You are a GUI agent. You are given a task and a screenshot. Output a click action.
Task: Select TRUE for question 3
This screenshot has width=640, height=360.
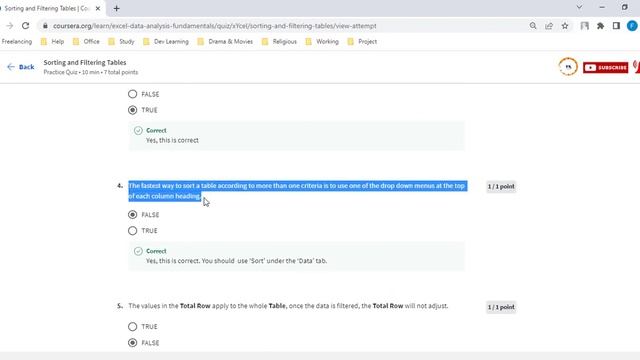[132, 110]
